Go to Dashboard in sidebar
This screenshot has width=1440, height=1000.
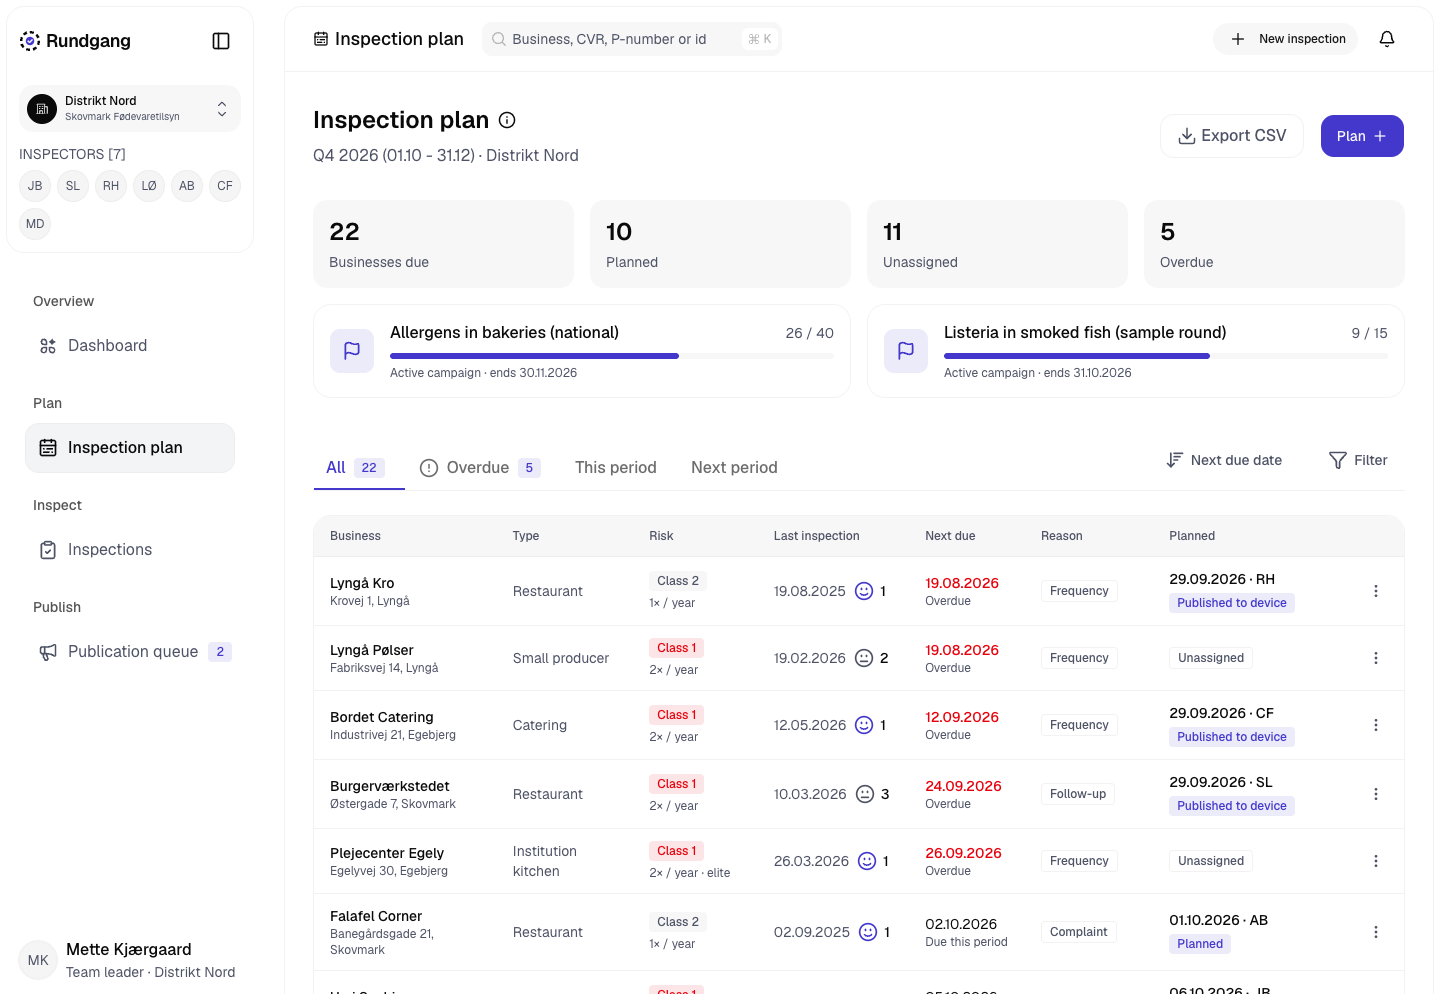[x=130, y=346]
